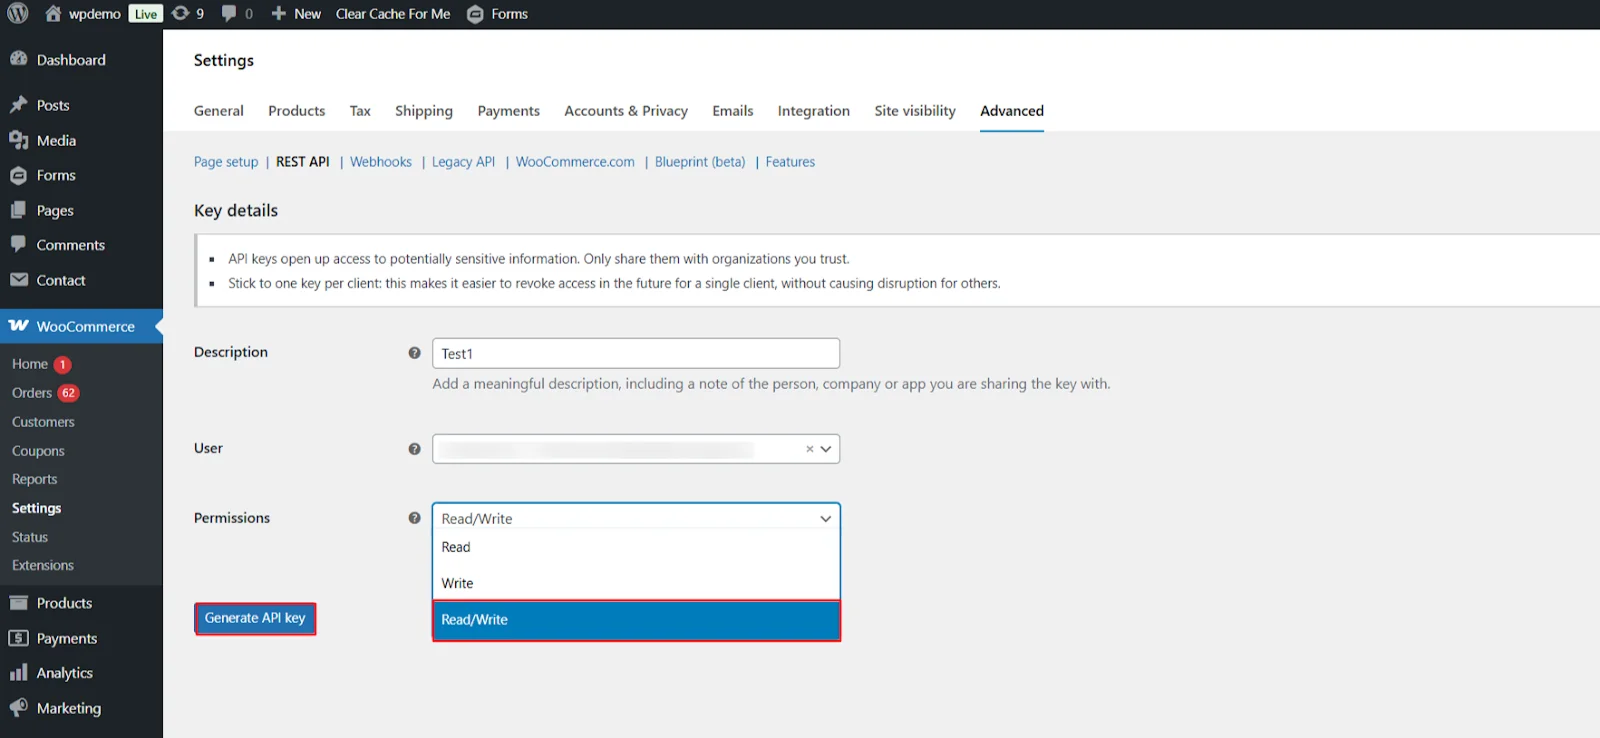Click the Forms sidebar icon
1600x738 pixels.
point(18,175)
